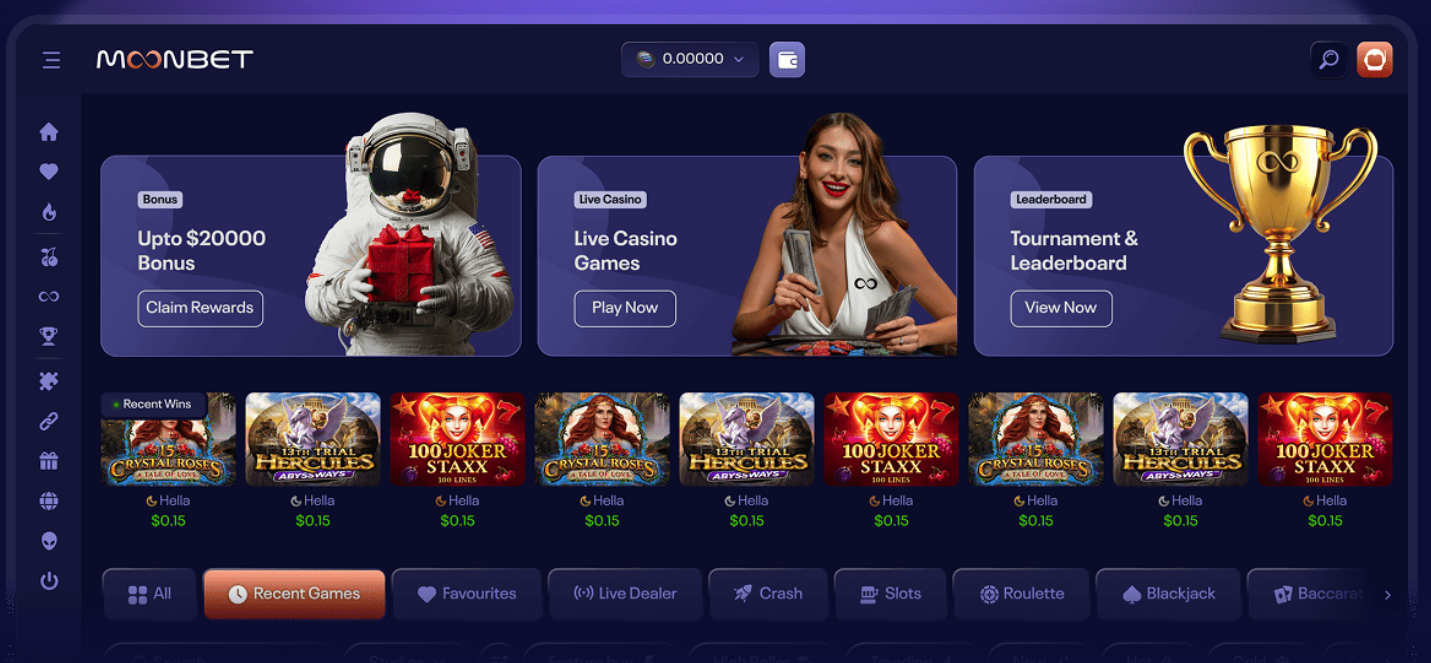Select the flame hot games icon
The height and width of the screenshot is (663, 1431).
click(x=49, y=212)
